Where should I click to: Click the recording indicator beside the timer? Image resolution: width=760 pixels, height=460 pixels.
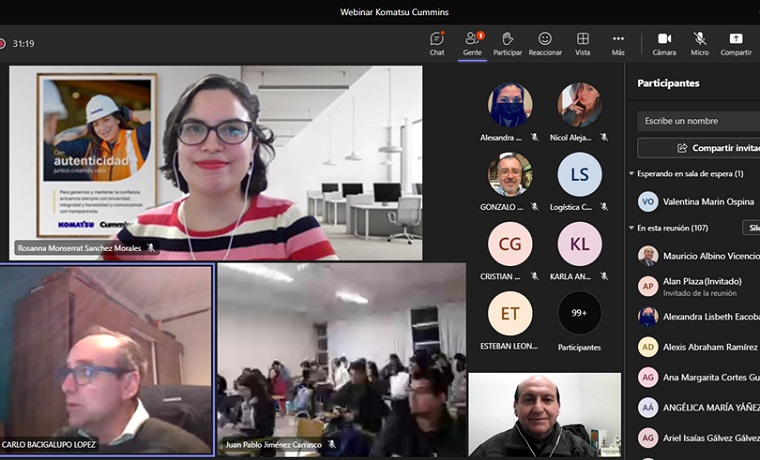pos(2,44)
